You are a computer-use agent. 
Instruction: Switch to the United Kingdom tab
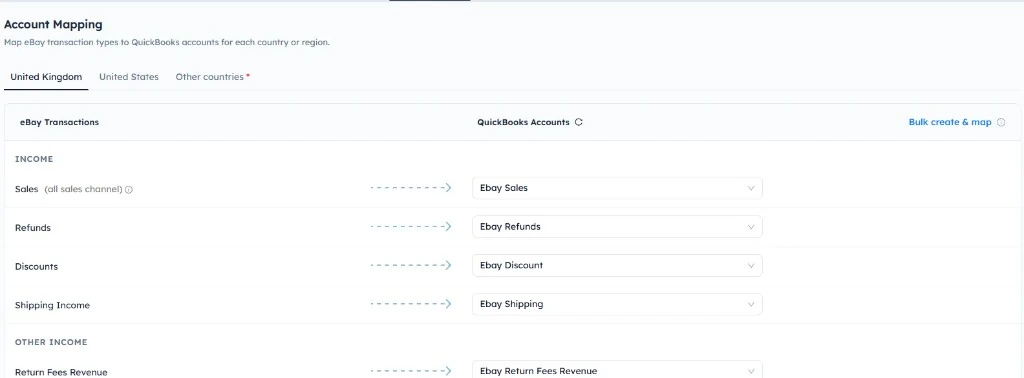click(46, 77)
